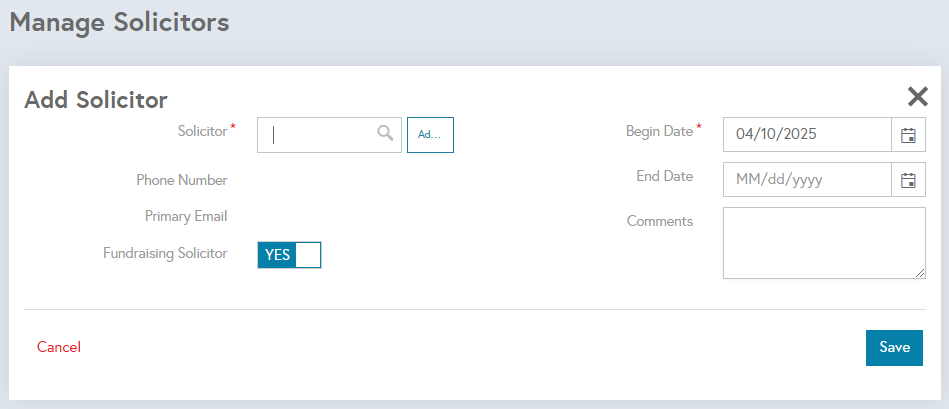This screenshot has width=949, height=409.
Task: Toggle the Fundraising Solicitor YES switch
Action: tap(289, 255)
